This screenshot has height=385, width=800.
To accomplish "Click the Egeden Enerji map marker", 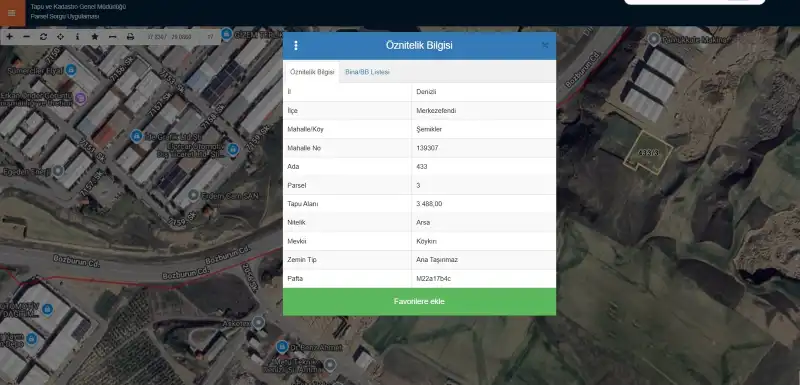I will 58,171.
